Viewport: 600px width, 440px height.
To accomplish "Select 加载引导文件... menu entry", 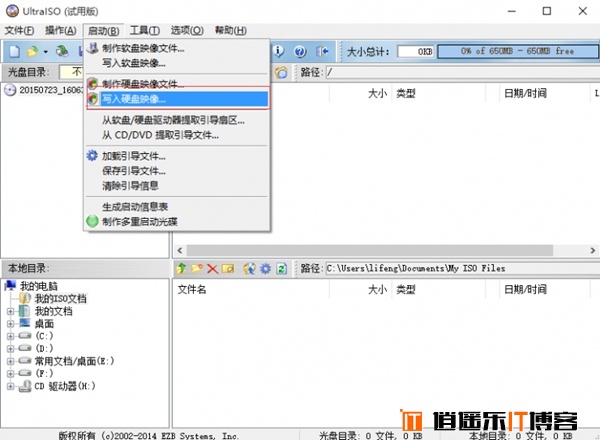I will pyautogui.click(x=177, y=156).
